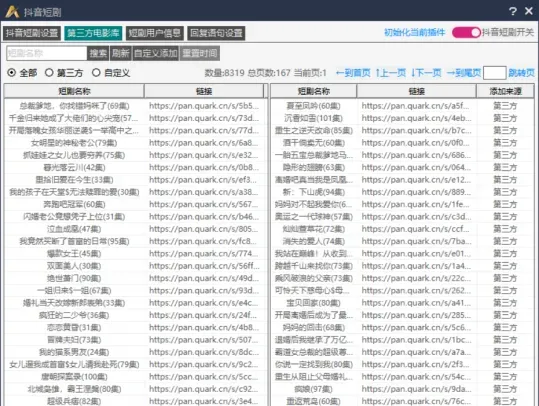Screen dimensions: 539x406
Task: Click the 刷新 button
Action: pos(120,53)
